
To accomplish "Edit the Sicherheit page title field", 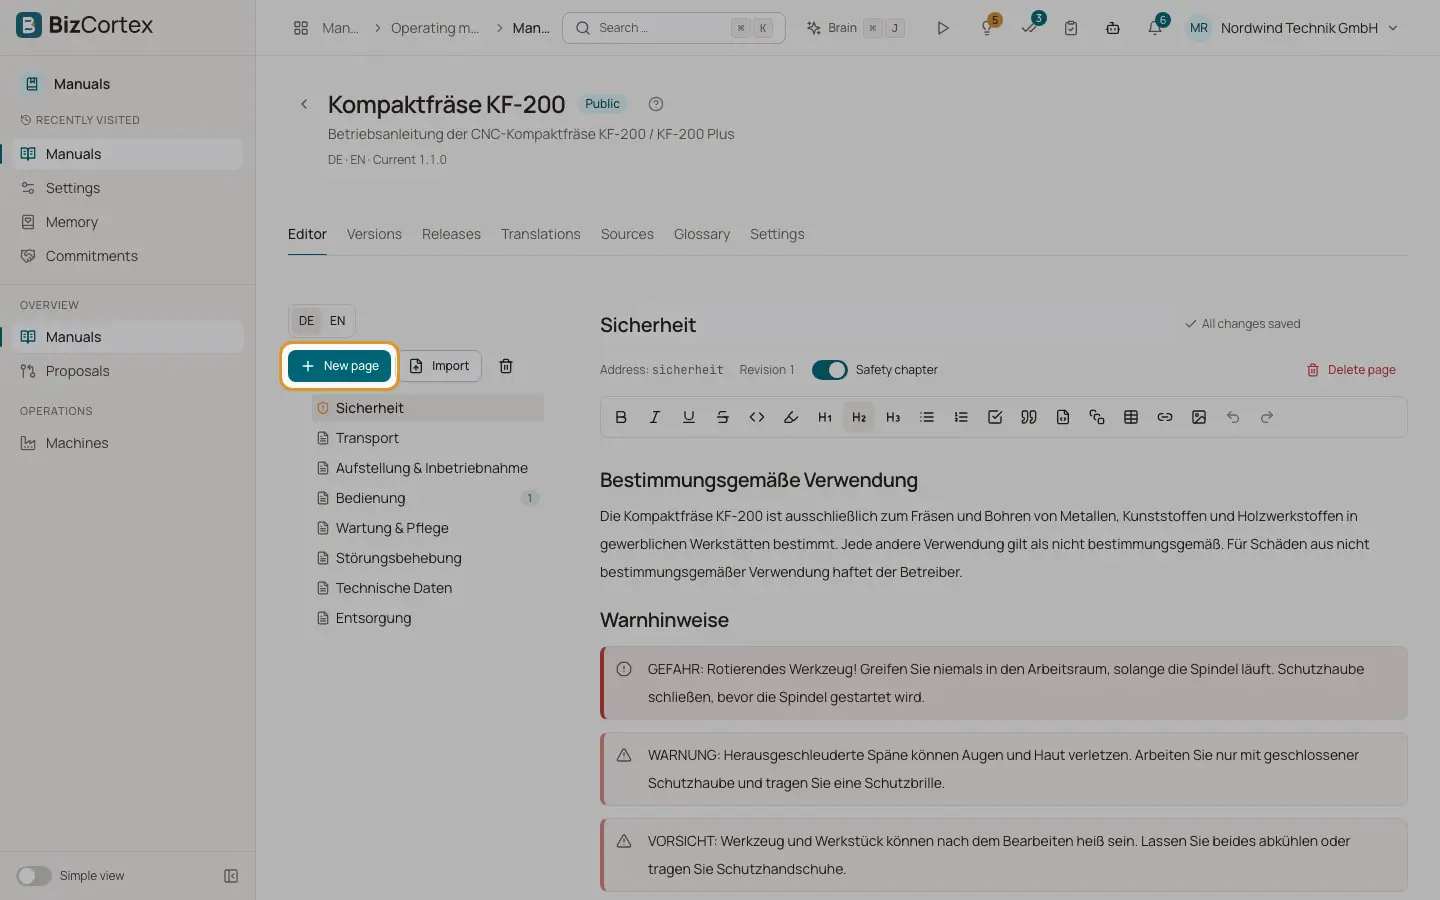I will click(888, 325).
